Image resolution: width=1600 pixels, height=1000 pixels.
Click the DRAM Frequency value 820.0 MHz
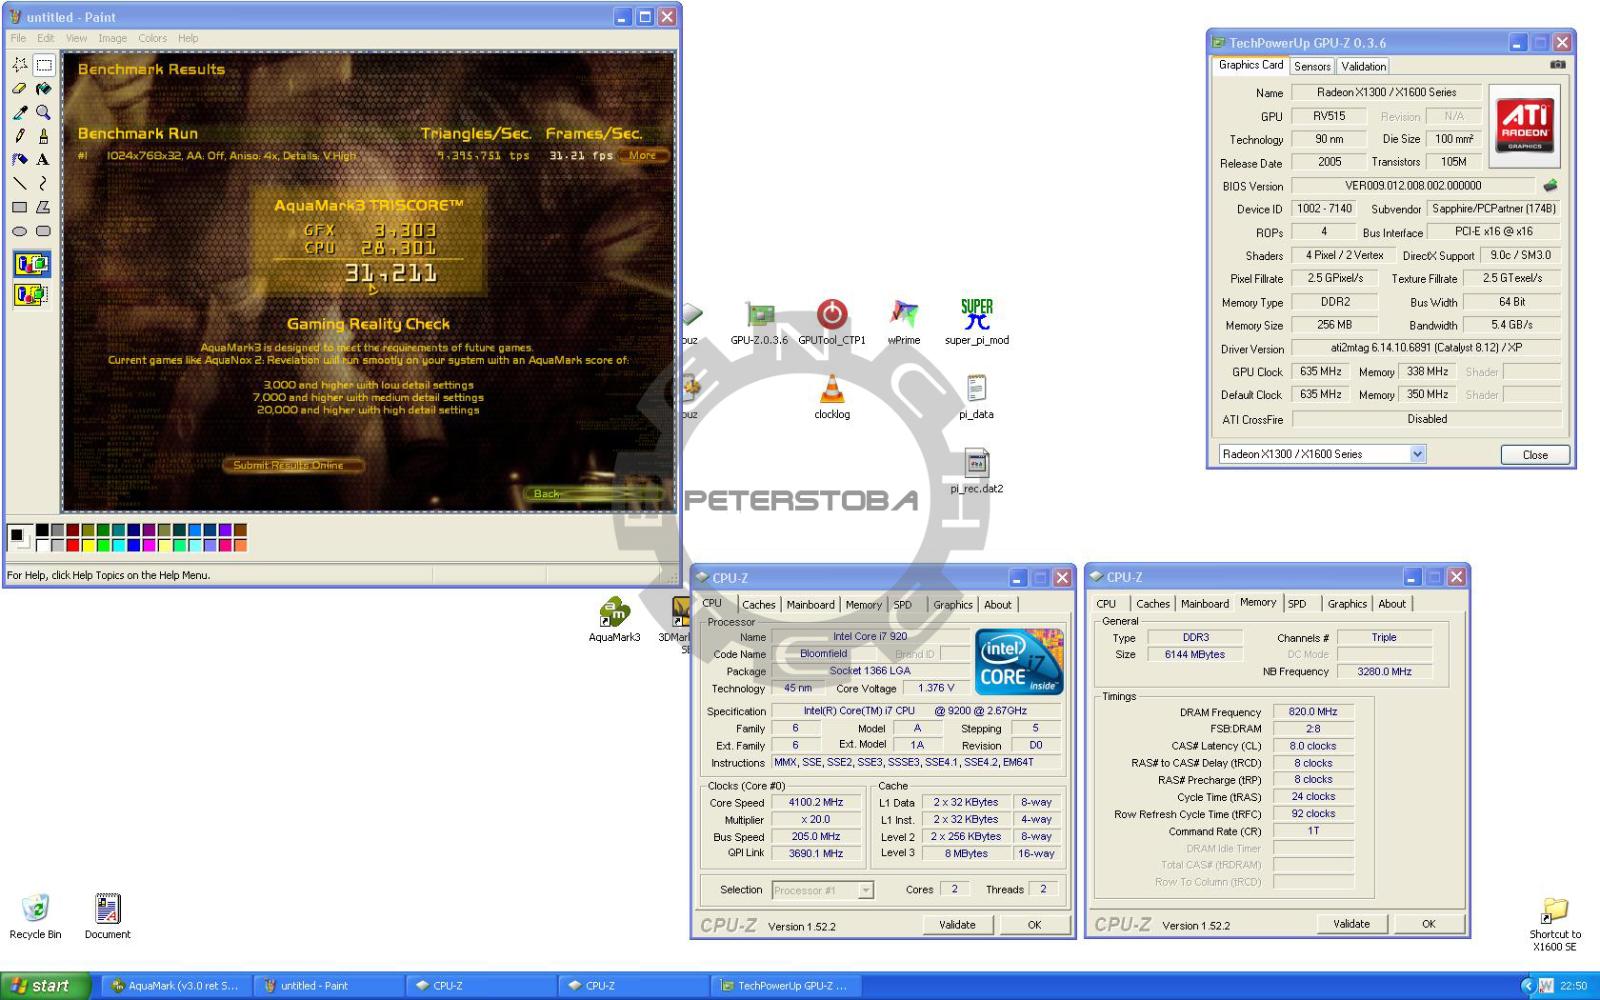point(1313,712)
